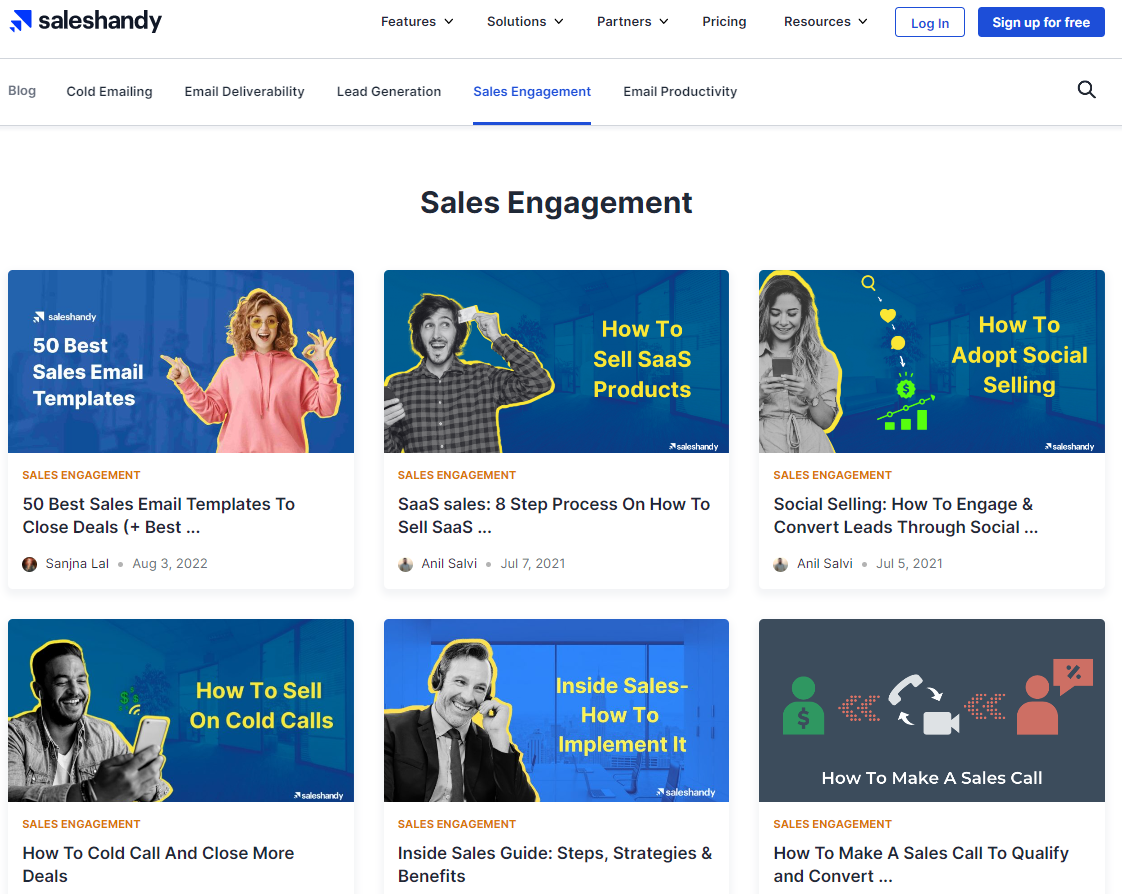Click Anil Salvi name on Social Selling post
The image size is (1122, 894).
(x=825, y=564)
